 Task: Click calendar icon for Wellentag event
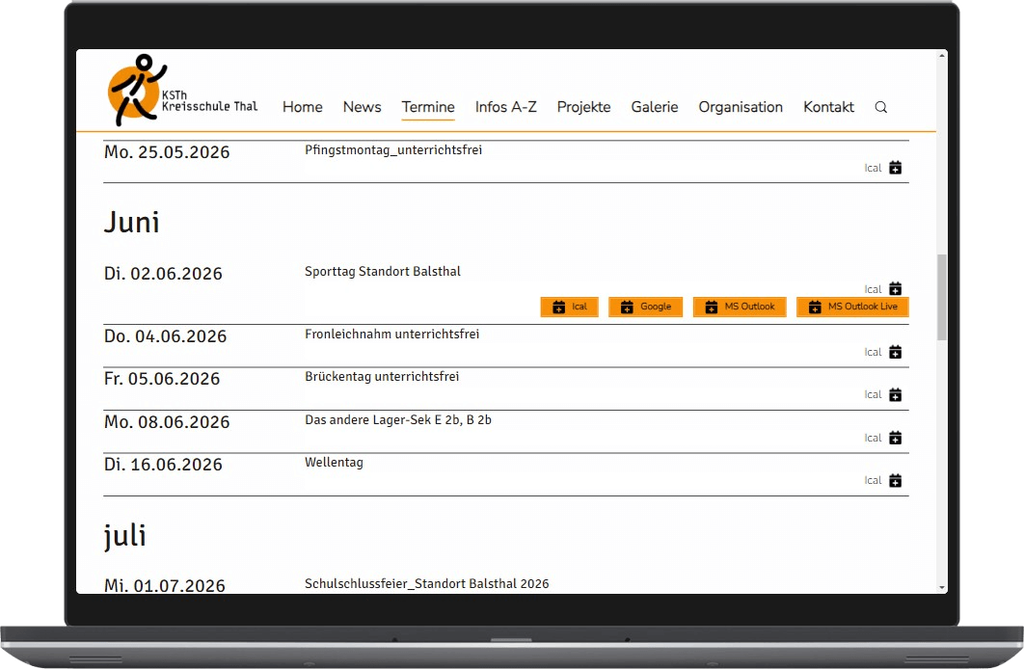[x=895, y=481]
